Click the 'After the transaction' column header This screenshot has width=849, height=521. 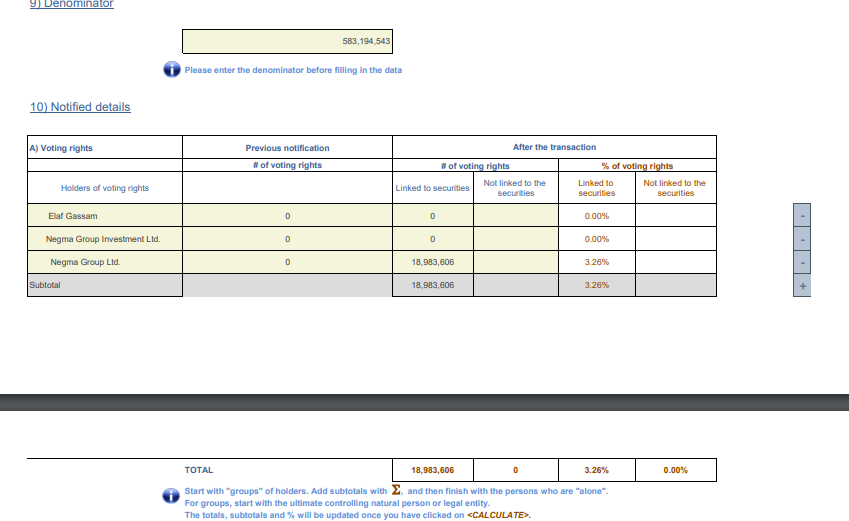(x=554, y=147)
